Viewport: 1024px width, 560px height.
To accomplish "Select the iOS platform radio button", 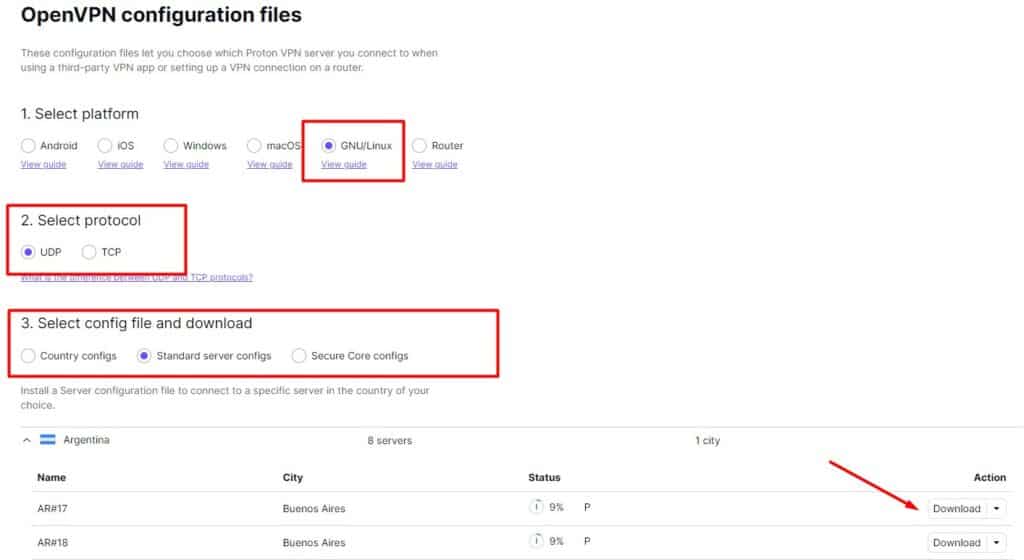I will pos(104,146).
